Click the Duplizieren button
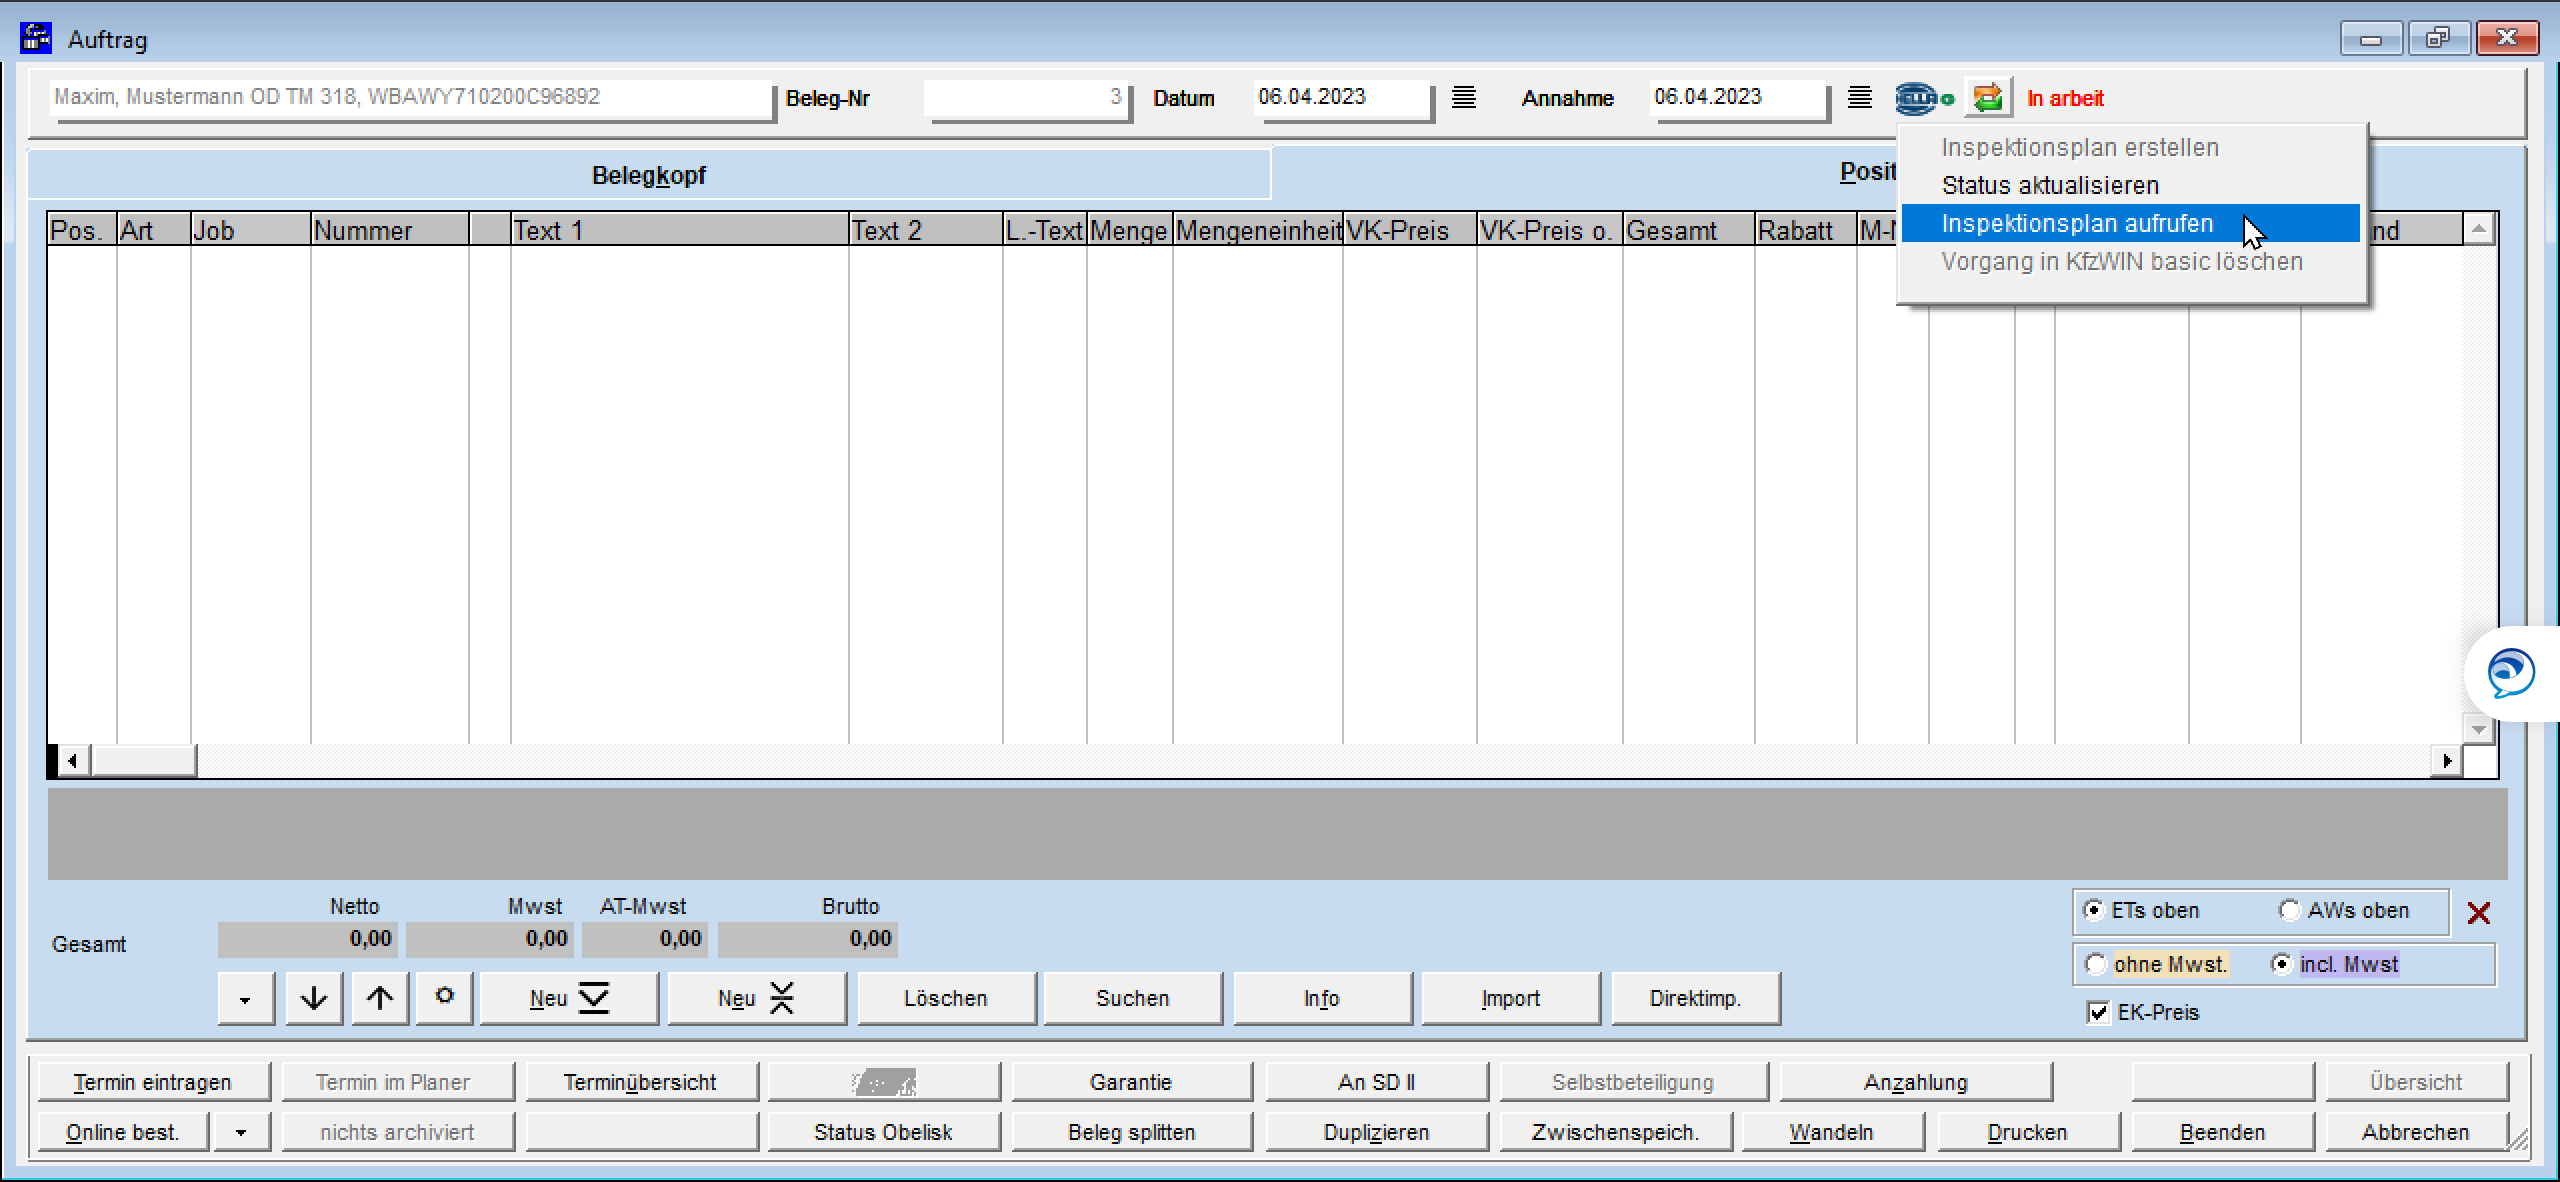 tap(1376, 1132)
